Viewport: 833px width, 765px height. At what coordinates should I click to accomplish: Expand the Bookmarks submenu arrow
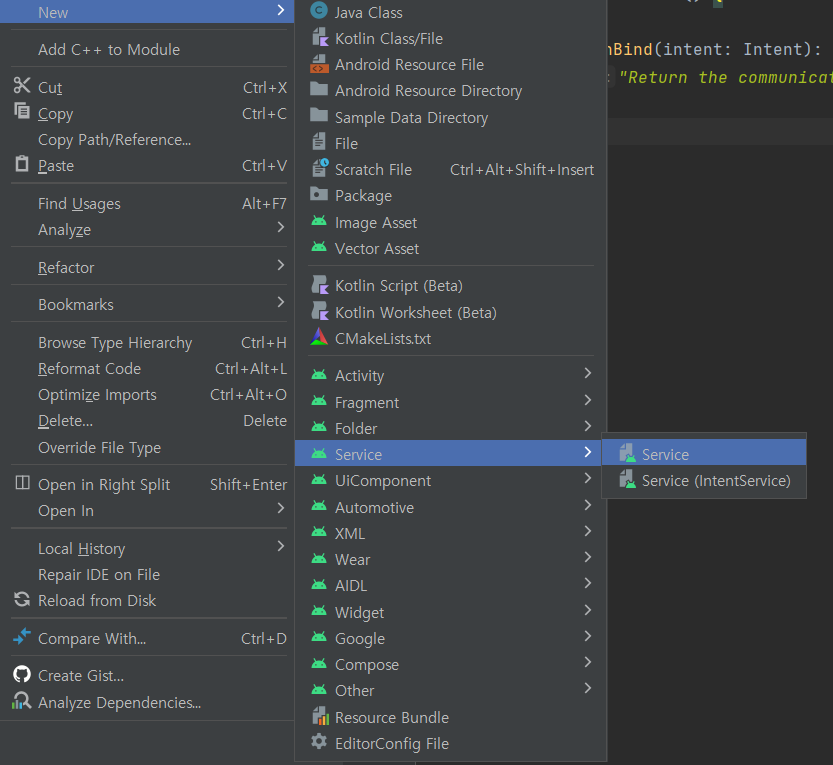280,302
